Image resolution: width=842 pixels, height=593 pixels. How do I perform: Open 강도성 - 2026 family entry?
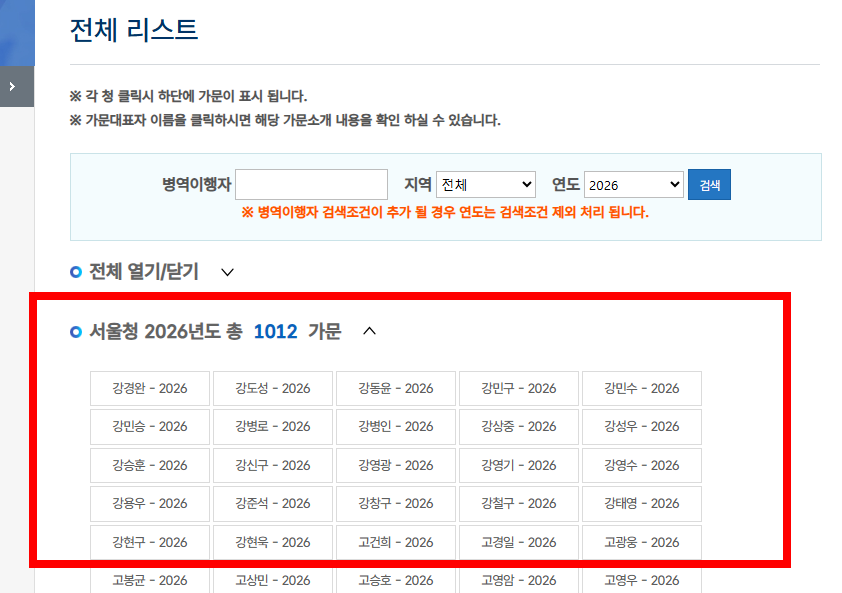click(273, 388)
